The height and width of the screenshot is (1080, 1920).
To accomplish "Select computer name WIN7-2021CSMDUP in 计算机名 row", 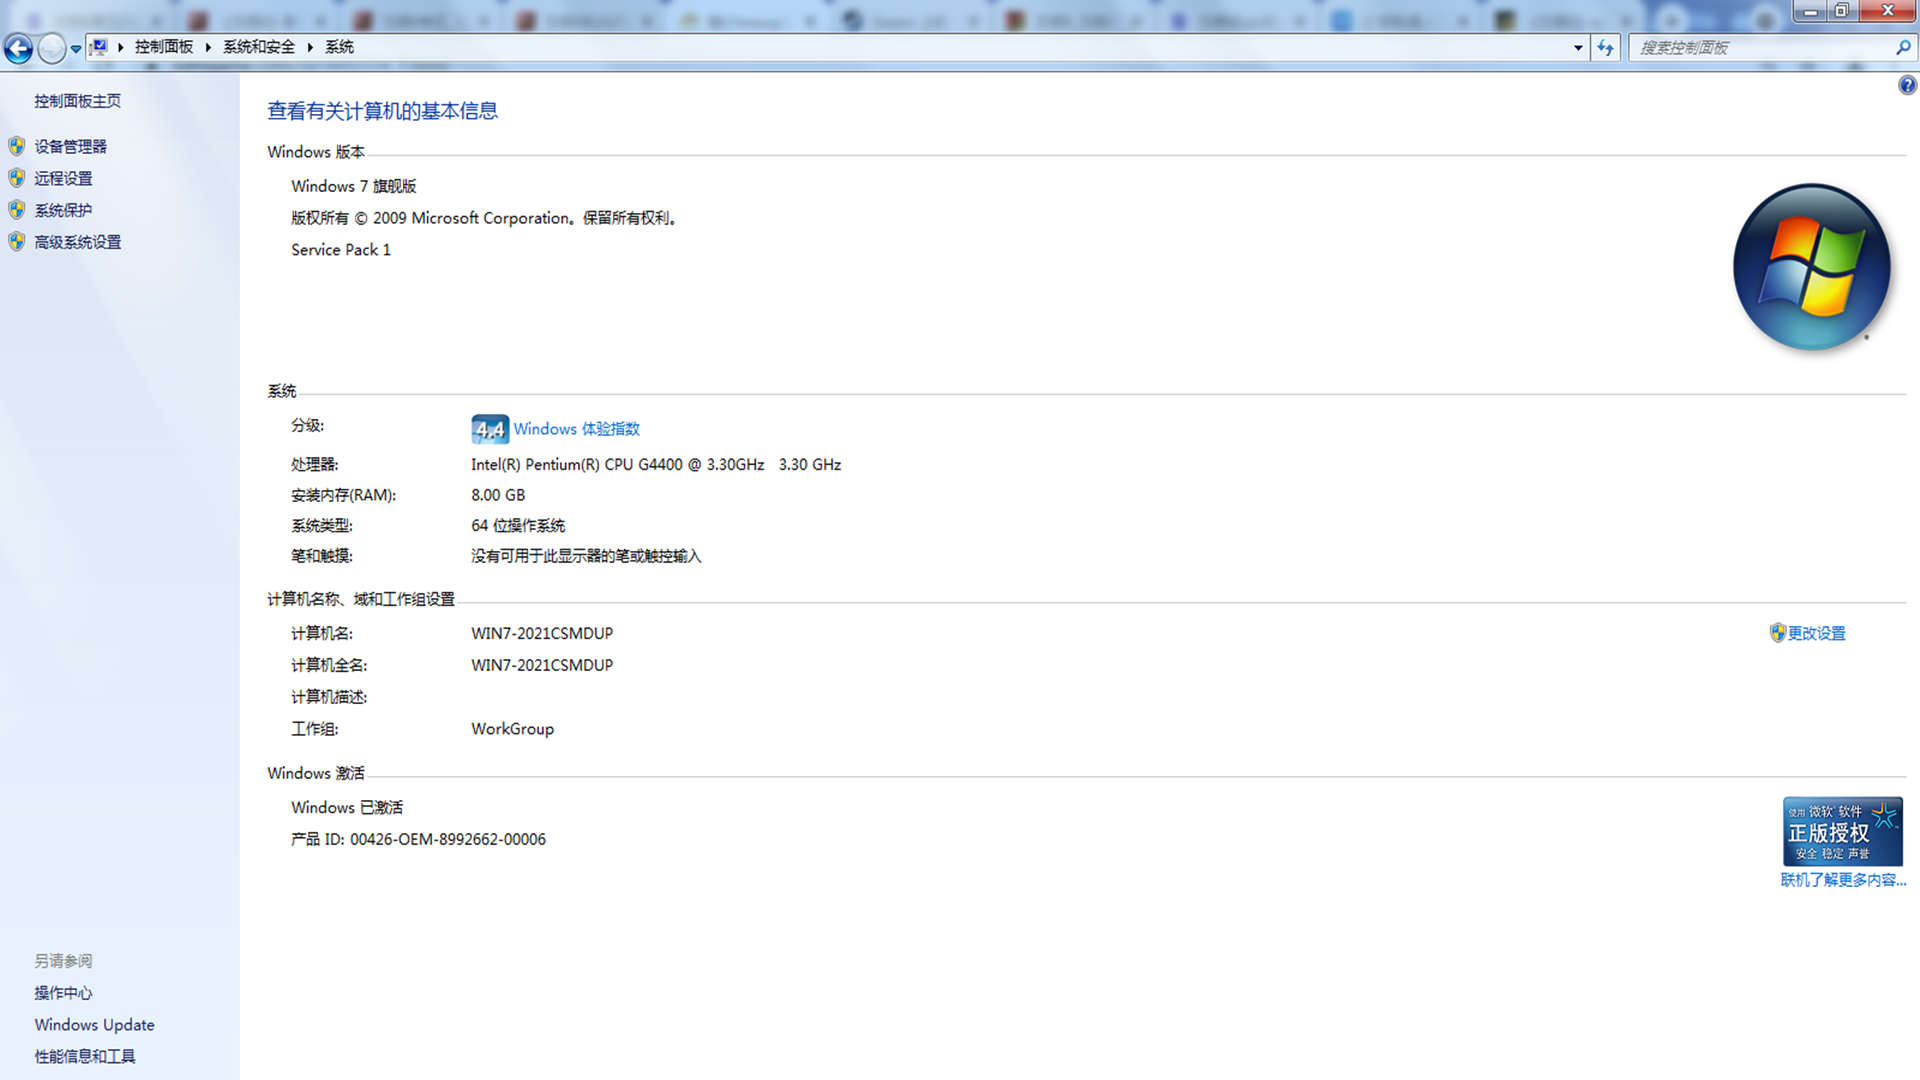I will 542,633.
